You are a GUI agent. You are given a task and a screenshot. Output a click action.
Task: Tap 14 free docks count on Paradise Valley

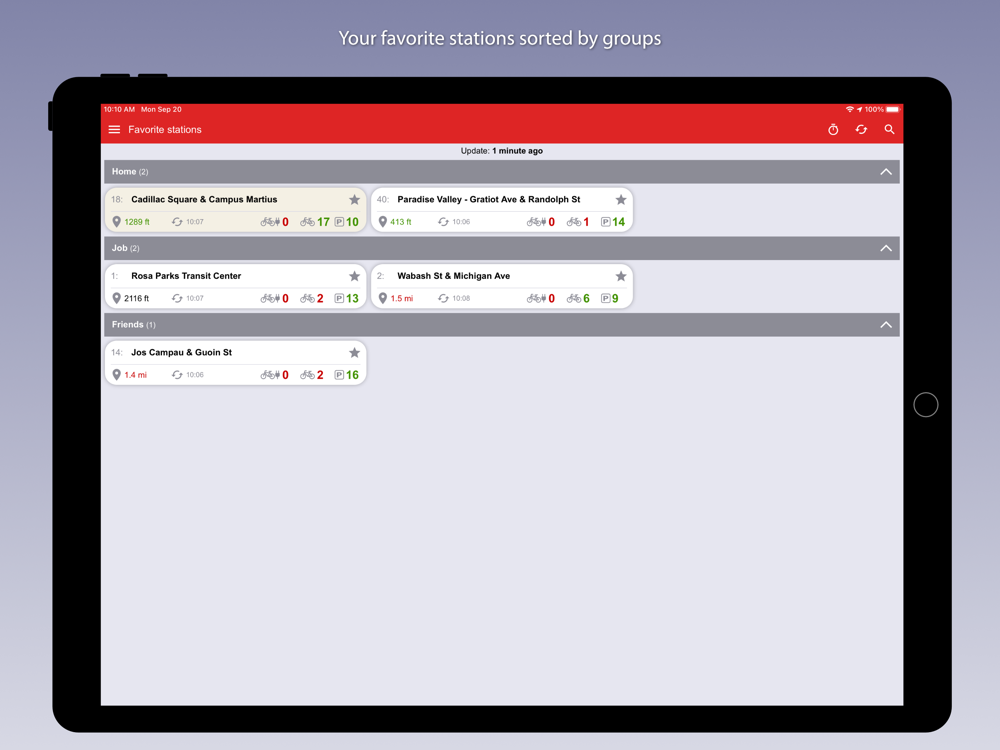(619, 222)
